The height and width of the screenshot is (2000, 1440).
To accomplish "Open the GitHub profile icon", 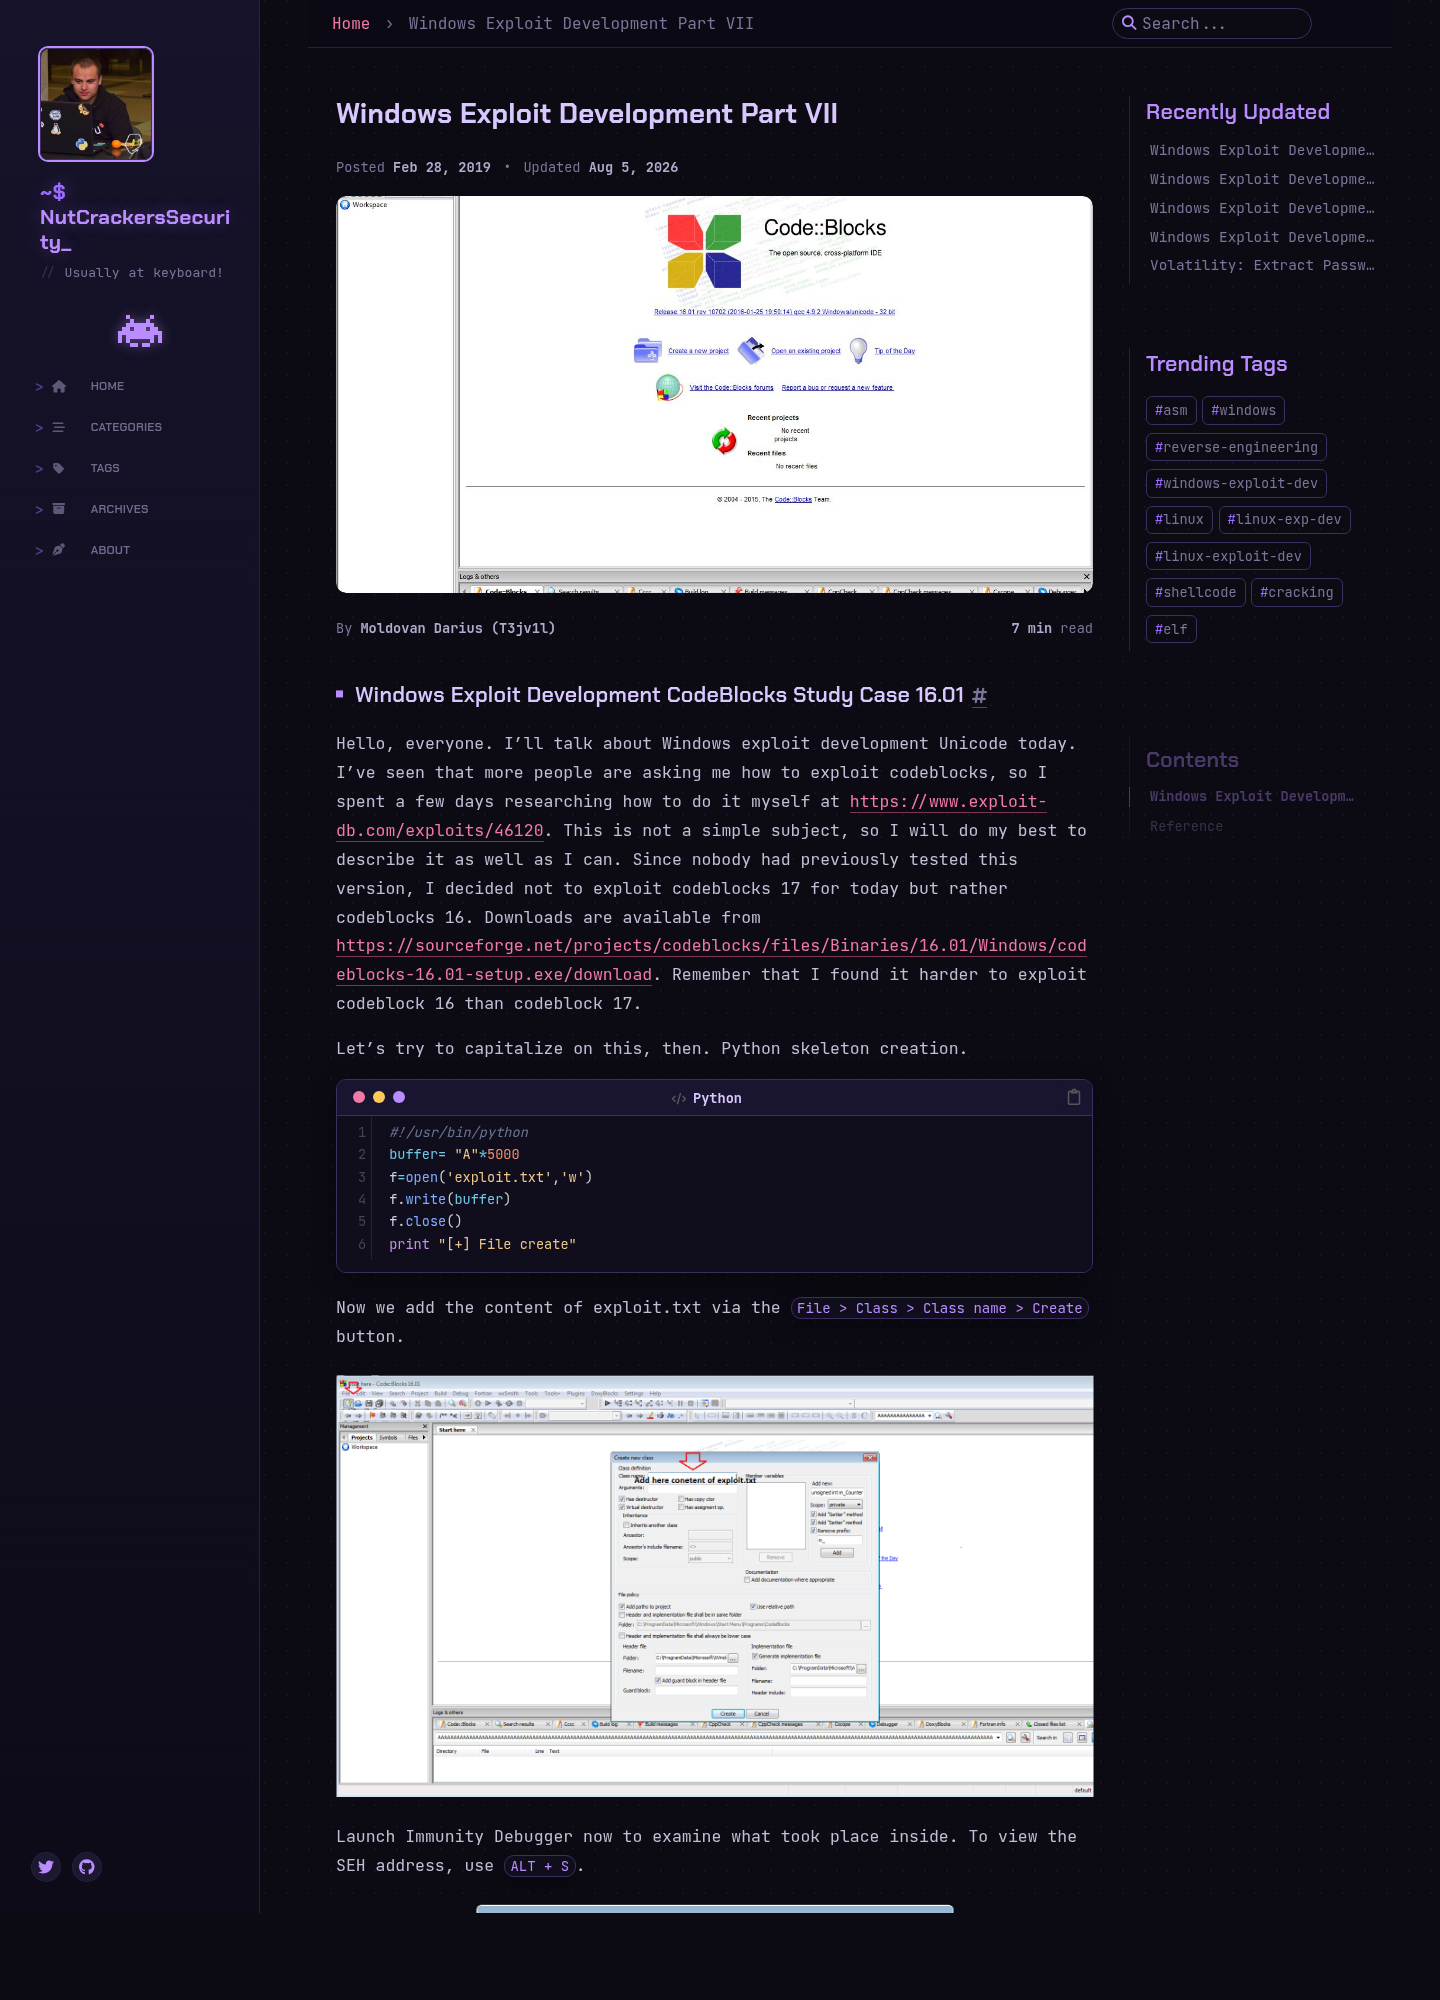I will click(x=87, y=1867).
